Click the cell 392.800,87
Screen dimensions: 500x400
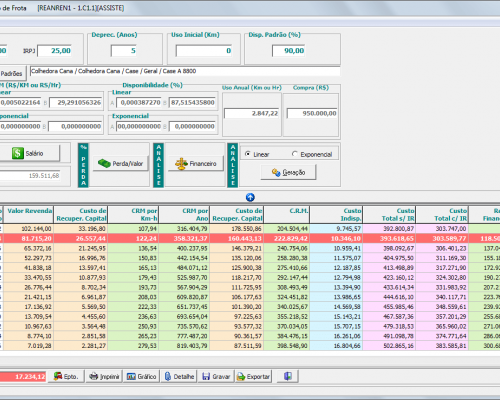pos(389,229)
